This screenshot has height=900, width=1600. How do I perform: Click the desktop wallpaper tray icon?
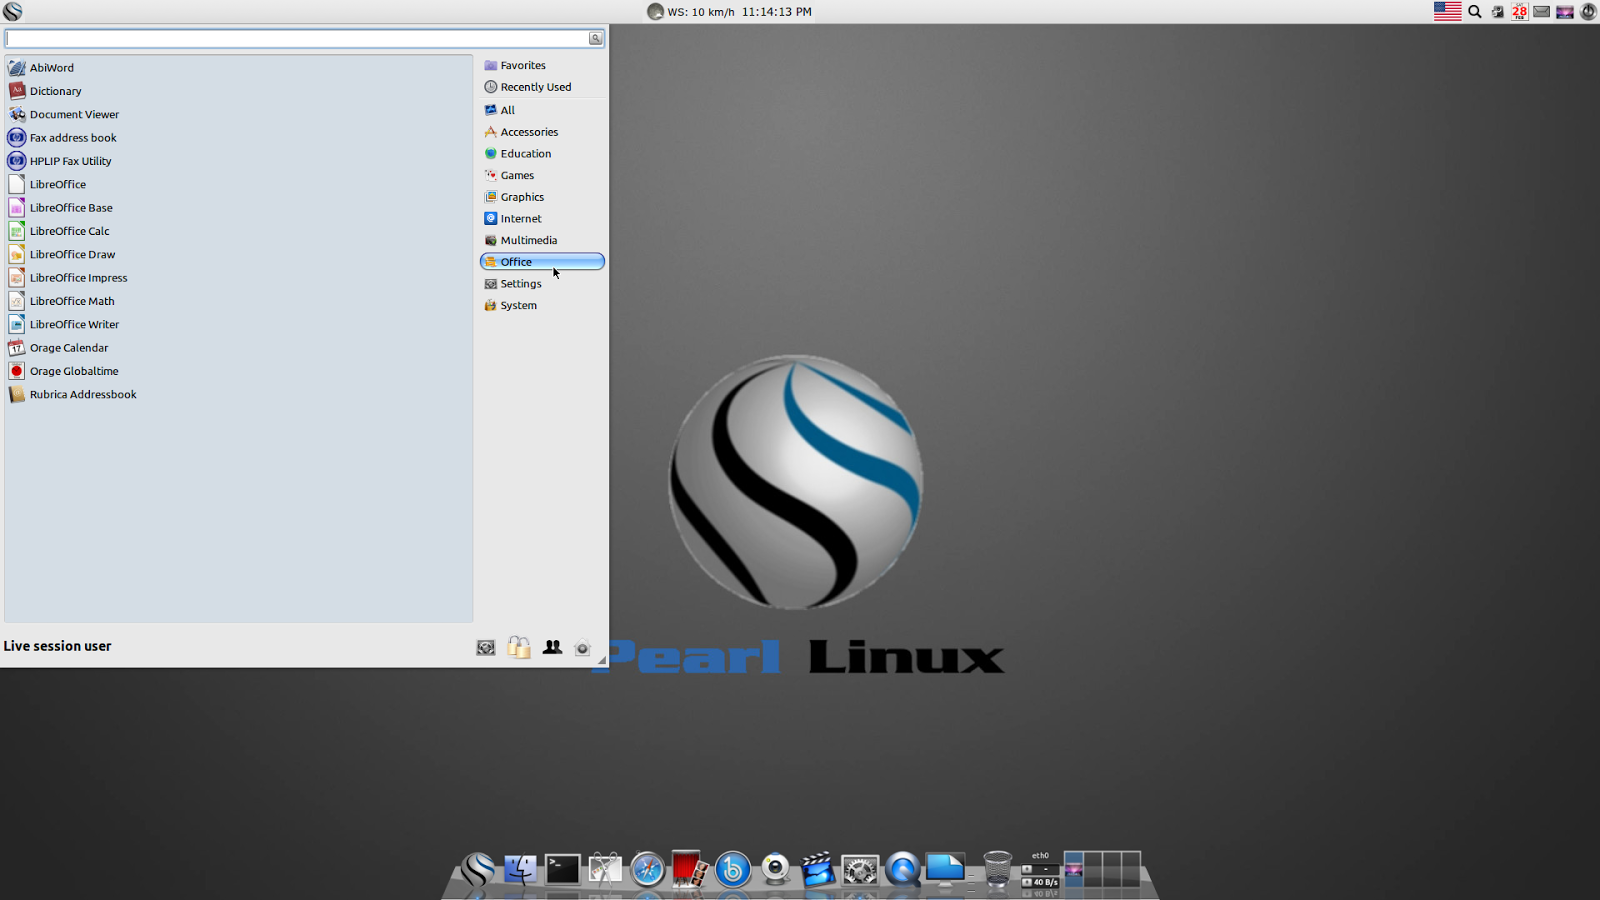(1565, 12)
